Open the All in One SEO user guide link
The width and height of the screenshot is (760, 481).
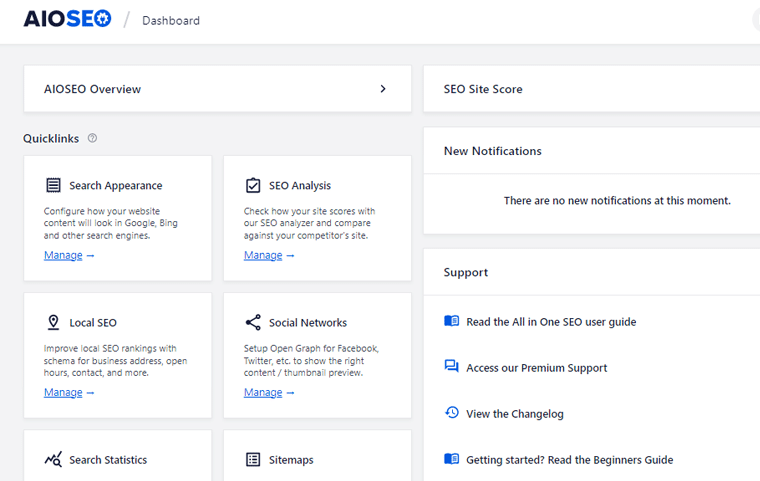[x=551, y=322]
